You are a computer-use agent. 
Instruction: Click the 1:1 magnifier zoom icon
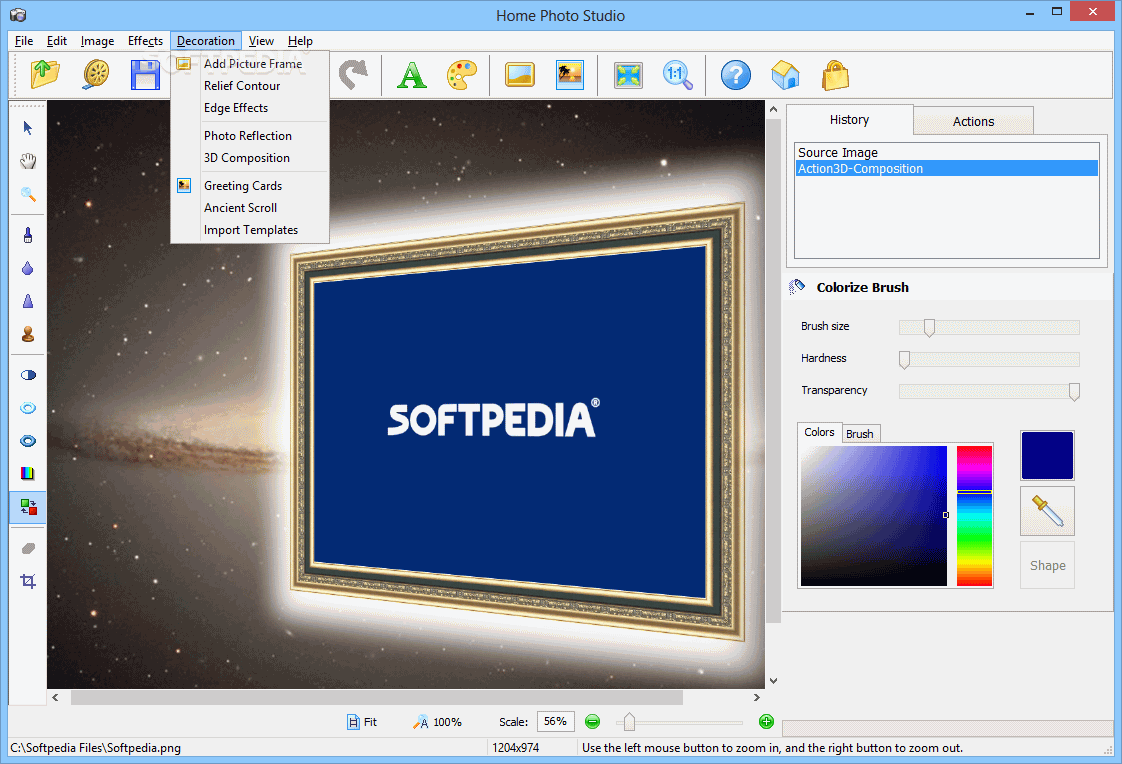pyautogui.click(x=677, y=74)
